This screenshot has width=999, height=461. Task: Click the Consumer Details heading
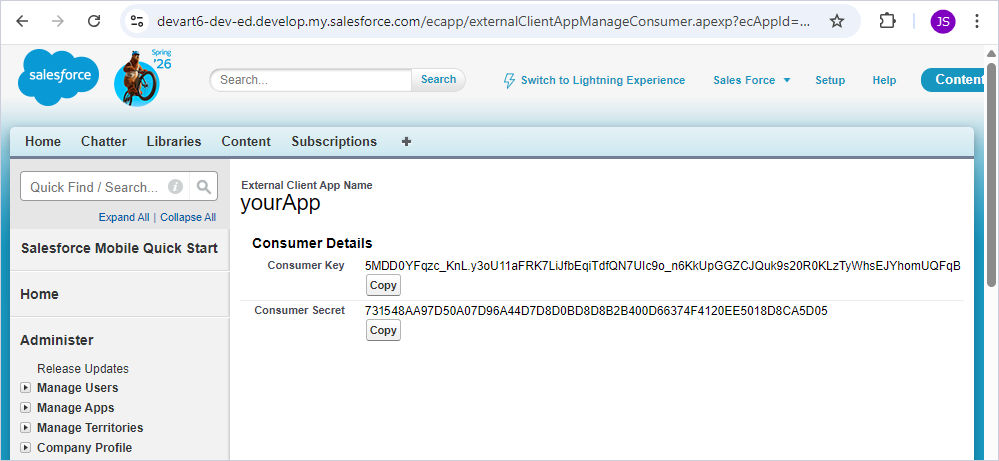tap(312, 243)
